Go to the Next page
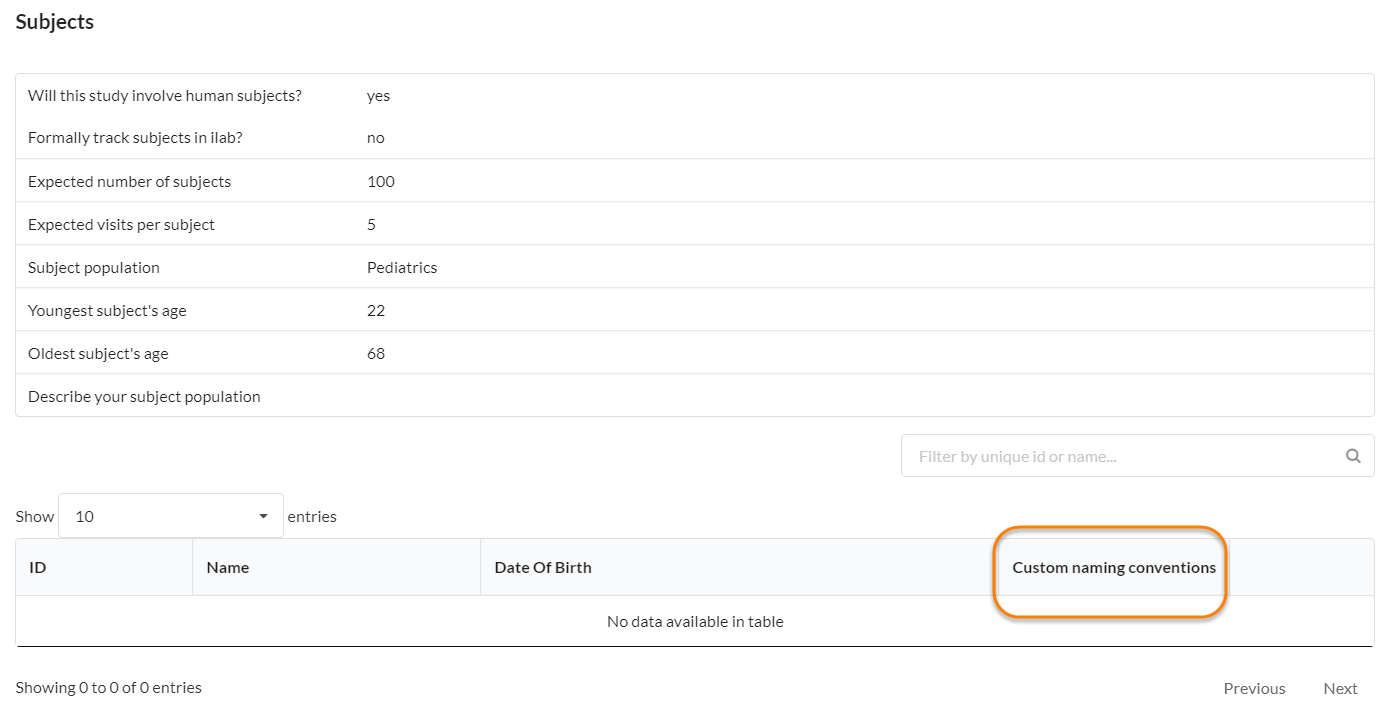 1340,688
